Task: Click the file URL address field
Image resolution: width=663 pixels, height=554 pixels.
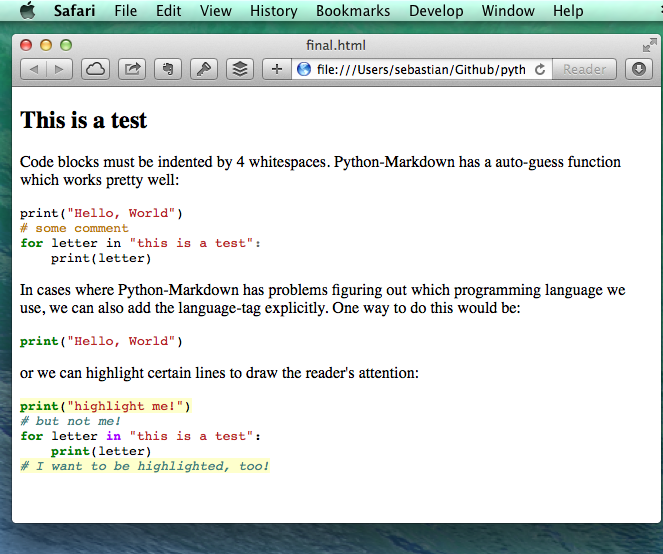Action: click(x=420, y=69)
